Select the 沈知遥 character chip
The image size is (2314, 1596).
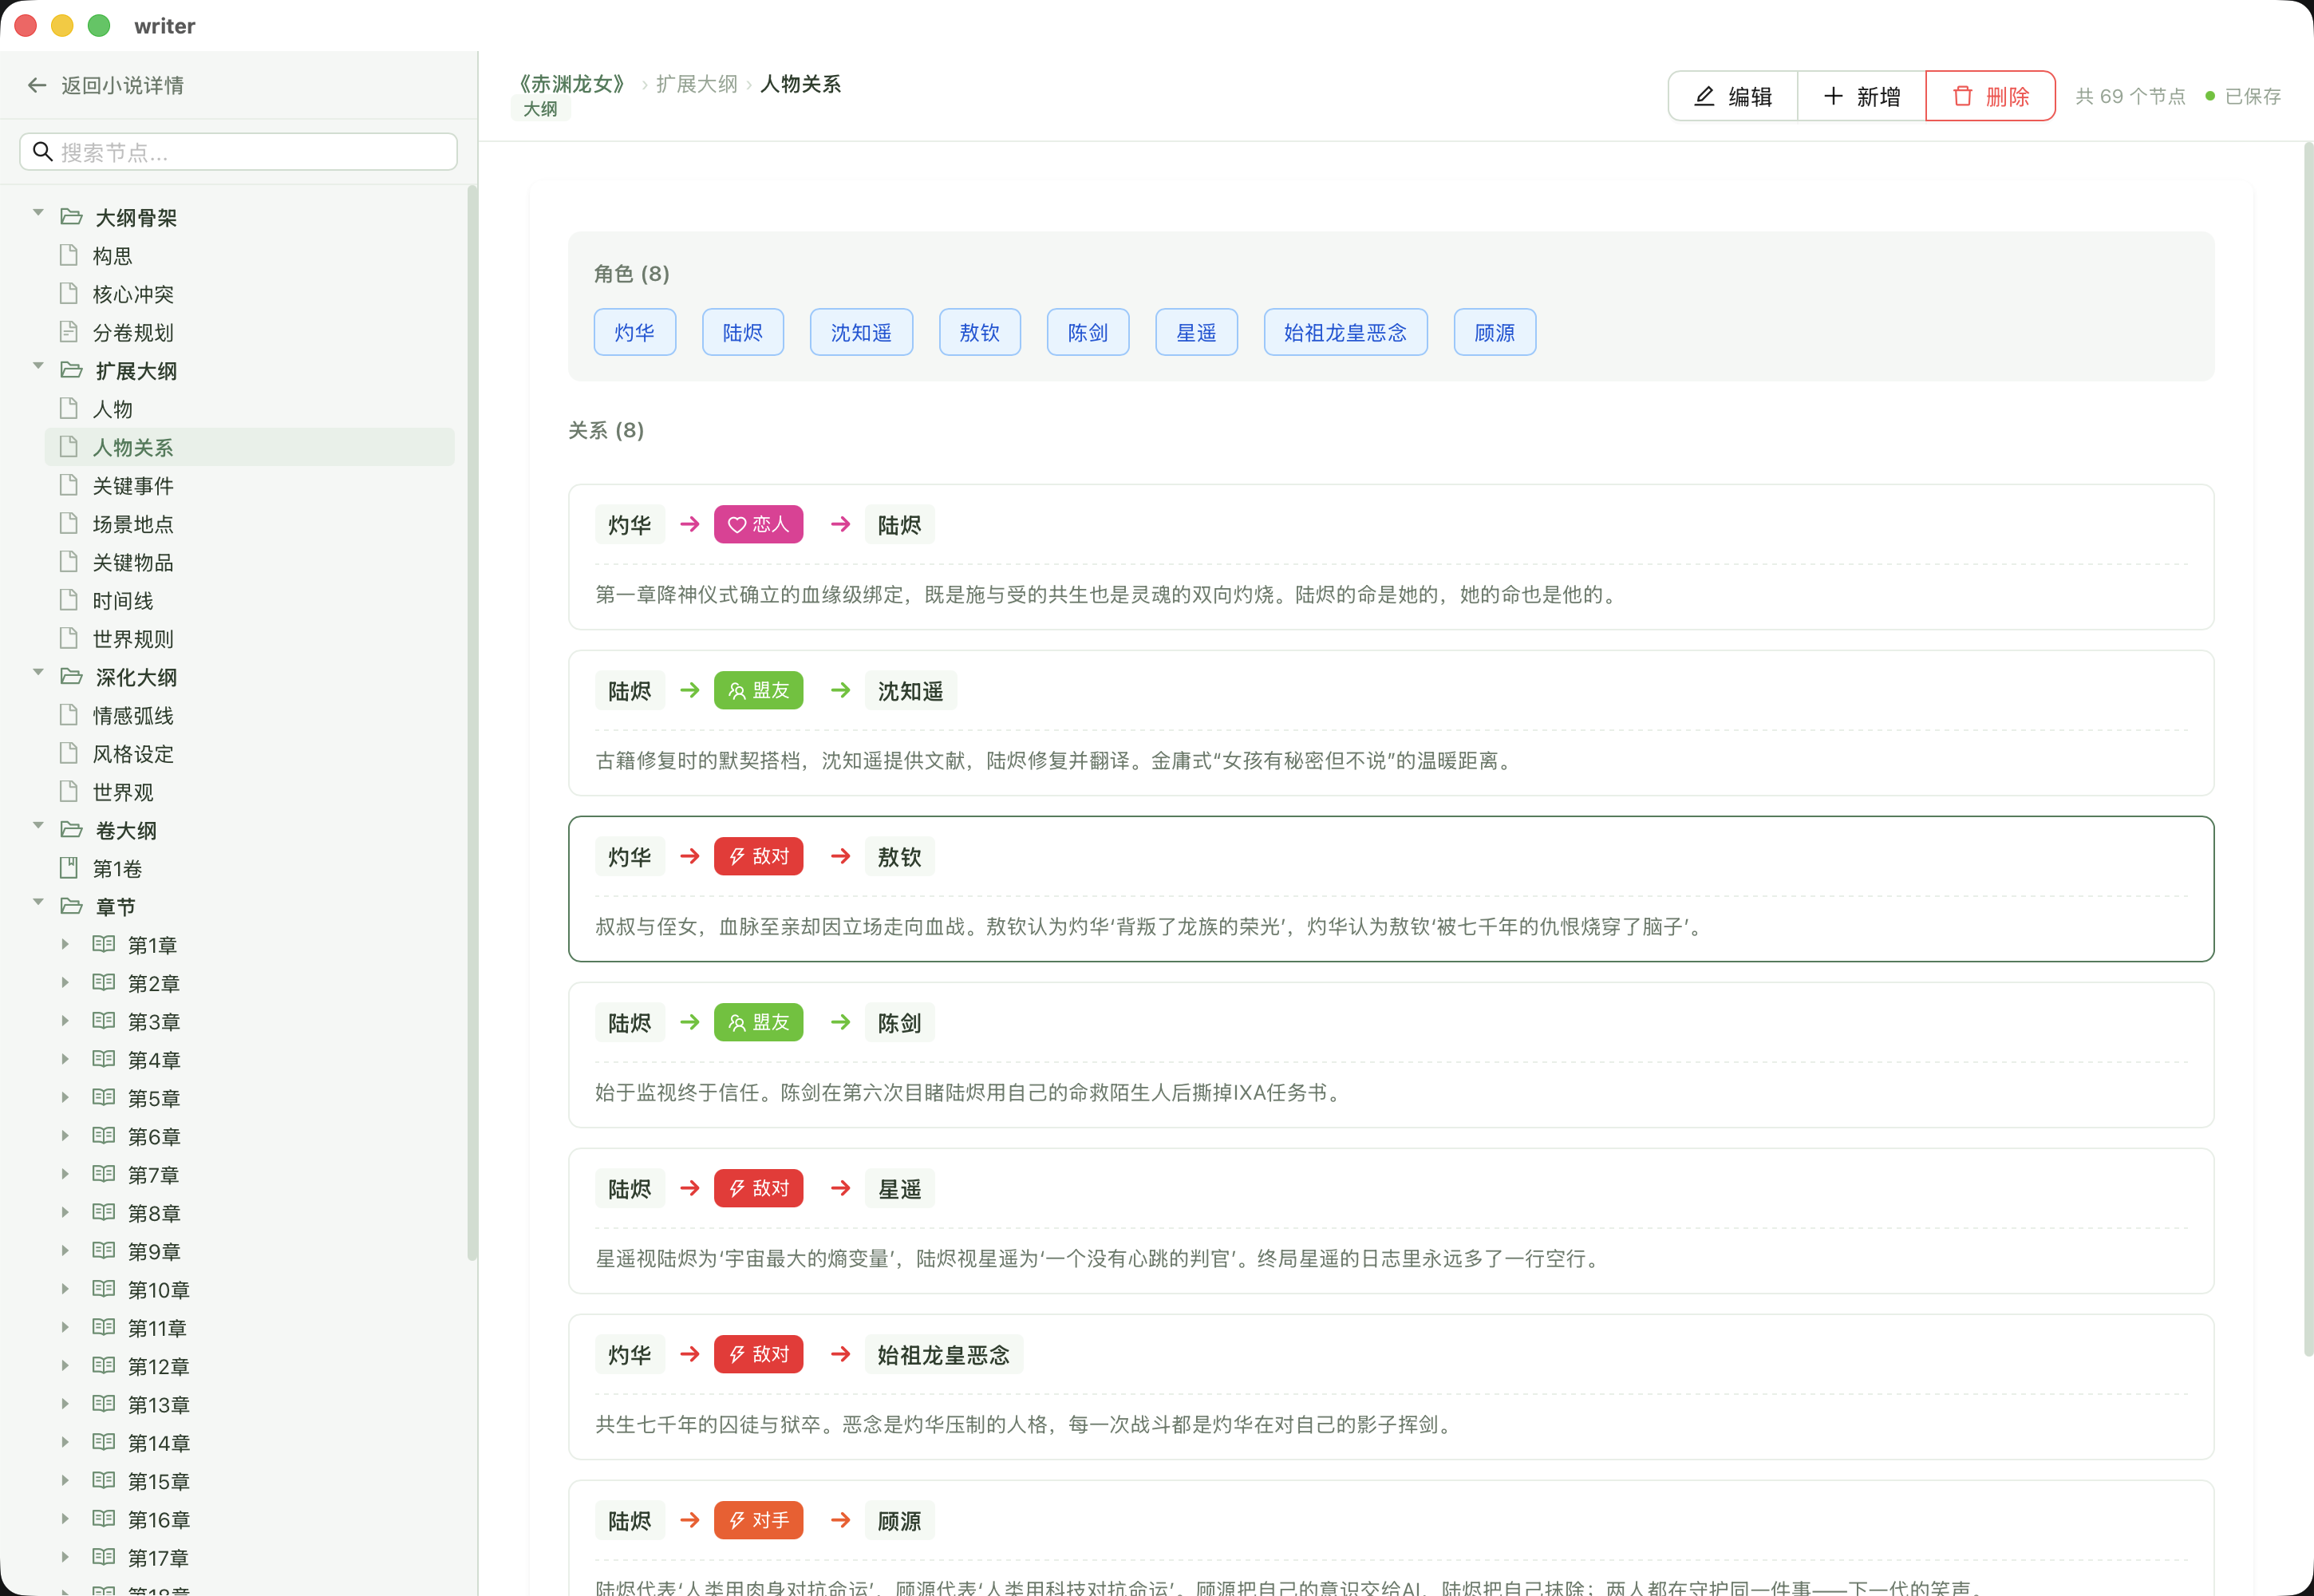point(861,332)
